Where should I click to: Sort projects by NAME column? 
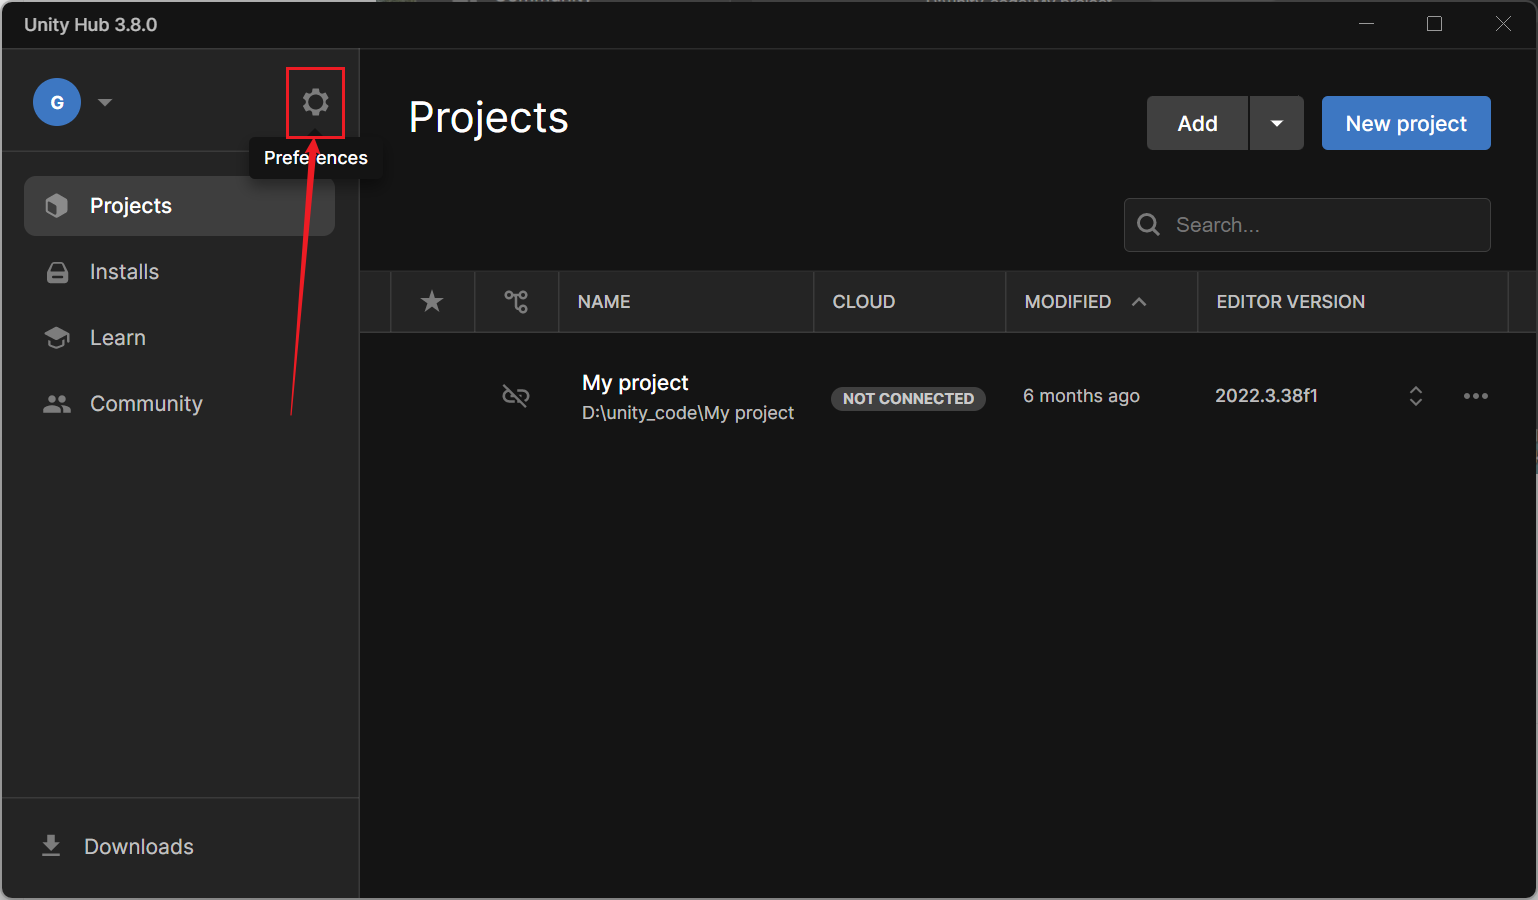pos(604,302)
